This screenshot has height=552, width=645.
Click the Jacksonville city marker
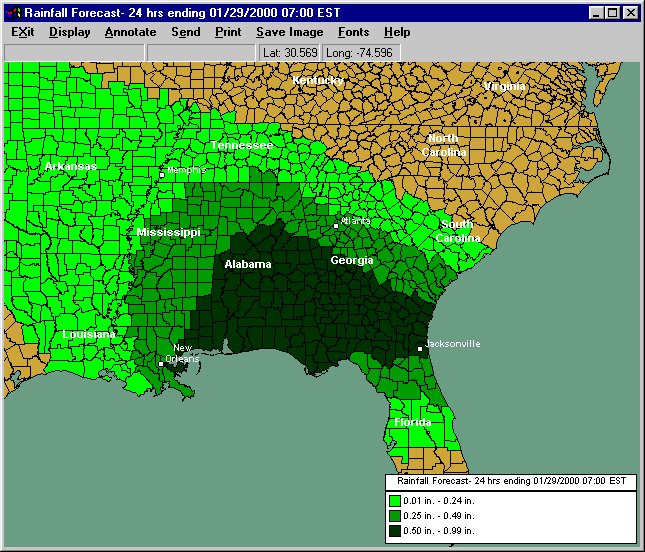[420, 349]
